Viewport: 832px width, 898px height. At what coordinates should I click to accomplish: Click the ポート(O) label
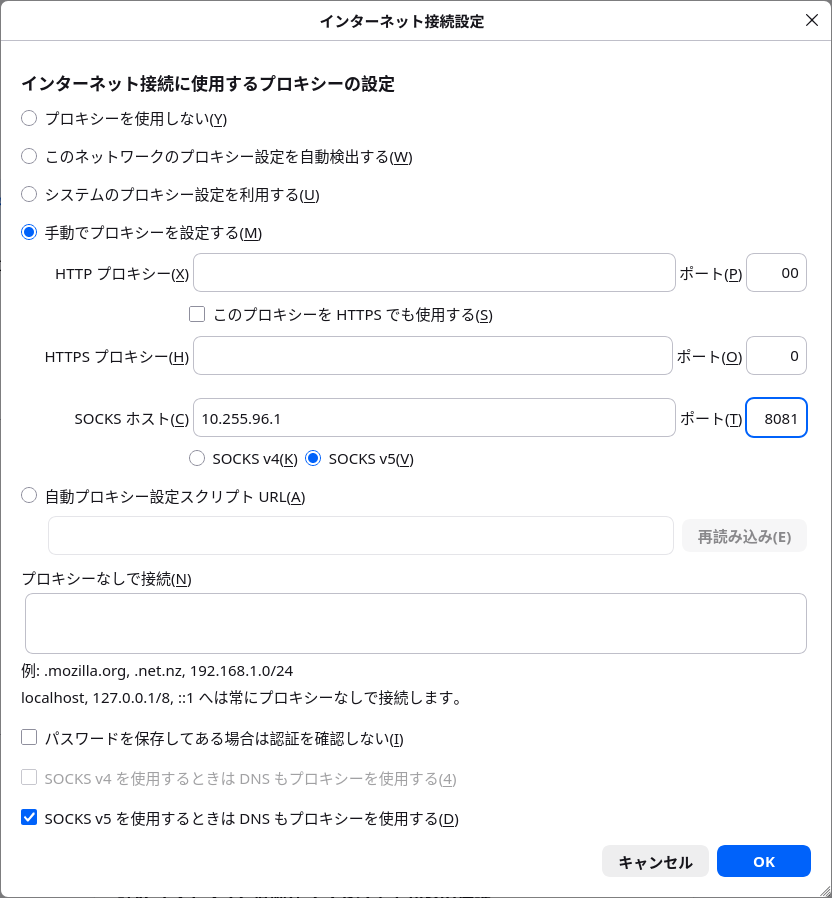click(x=709, y=357)
